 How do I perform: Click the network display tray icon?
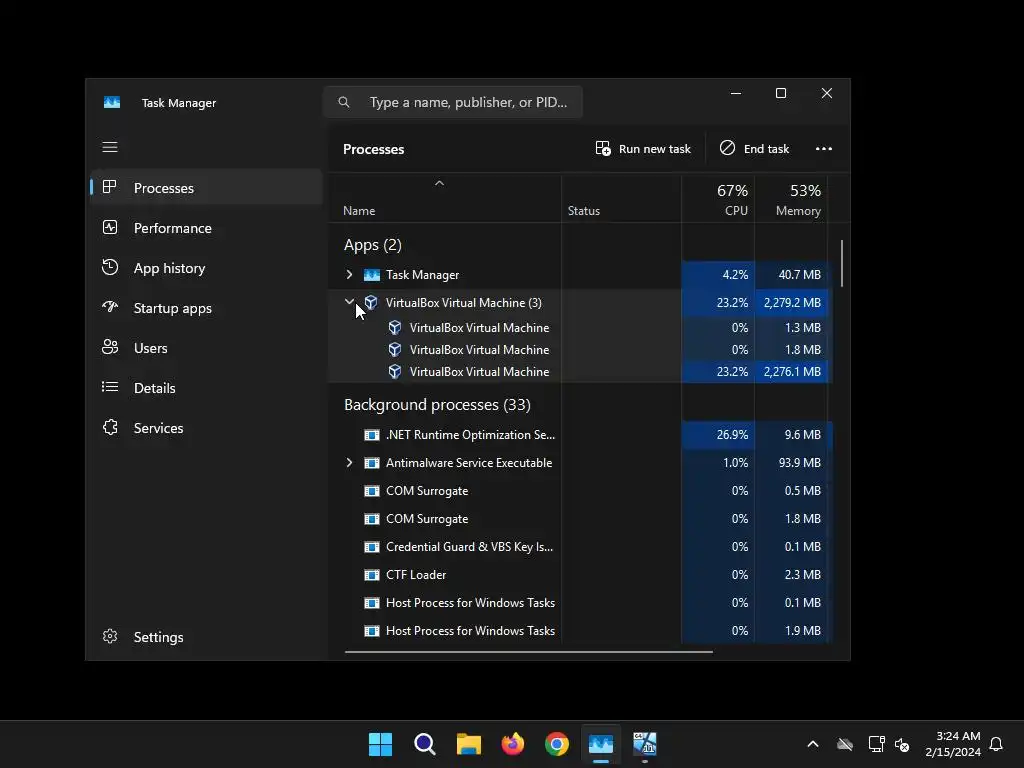876,744
